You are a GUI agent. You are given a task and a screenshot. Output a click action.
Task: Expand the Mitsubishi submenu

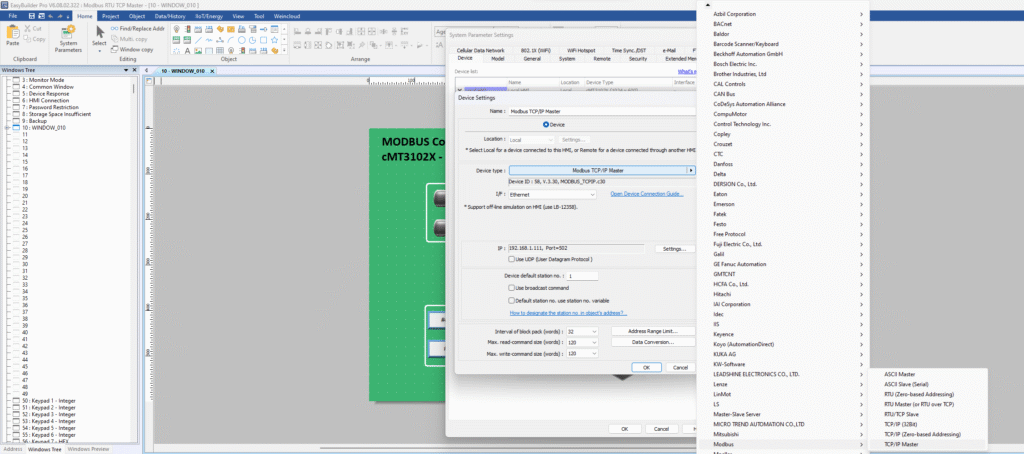(x=784, y=434)
